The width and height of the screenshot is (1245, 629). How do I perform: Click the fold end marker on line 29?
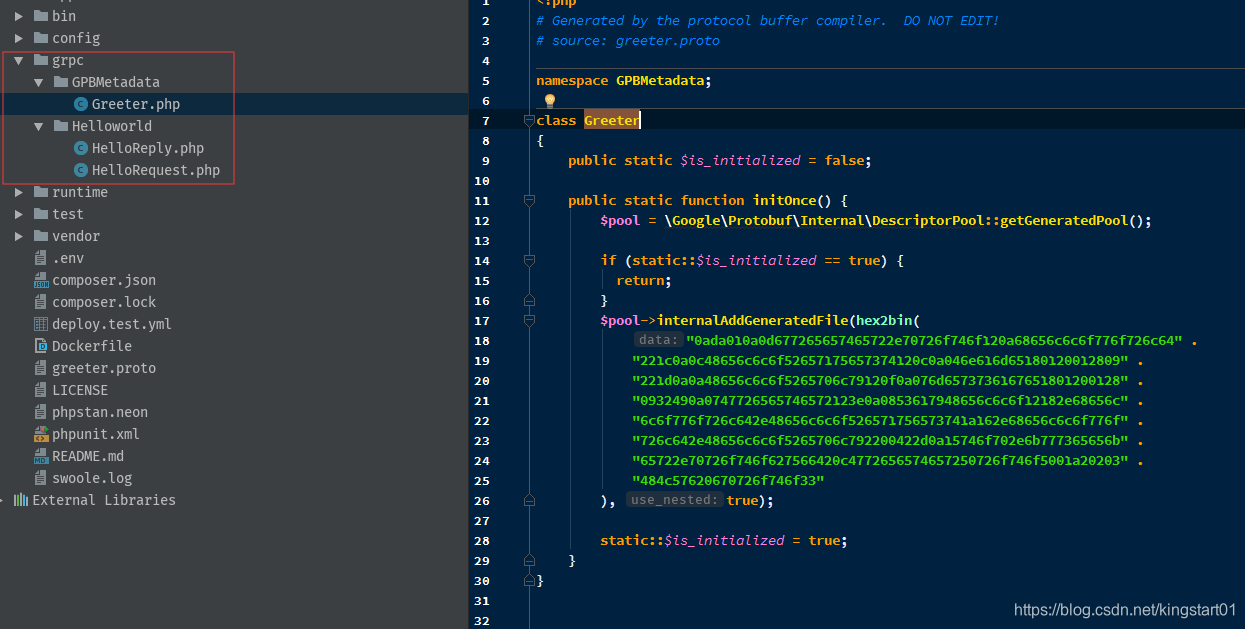pos(529,560)
